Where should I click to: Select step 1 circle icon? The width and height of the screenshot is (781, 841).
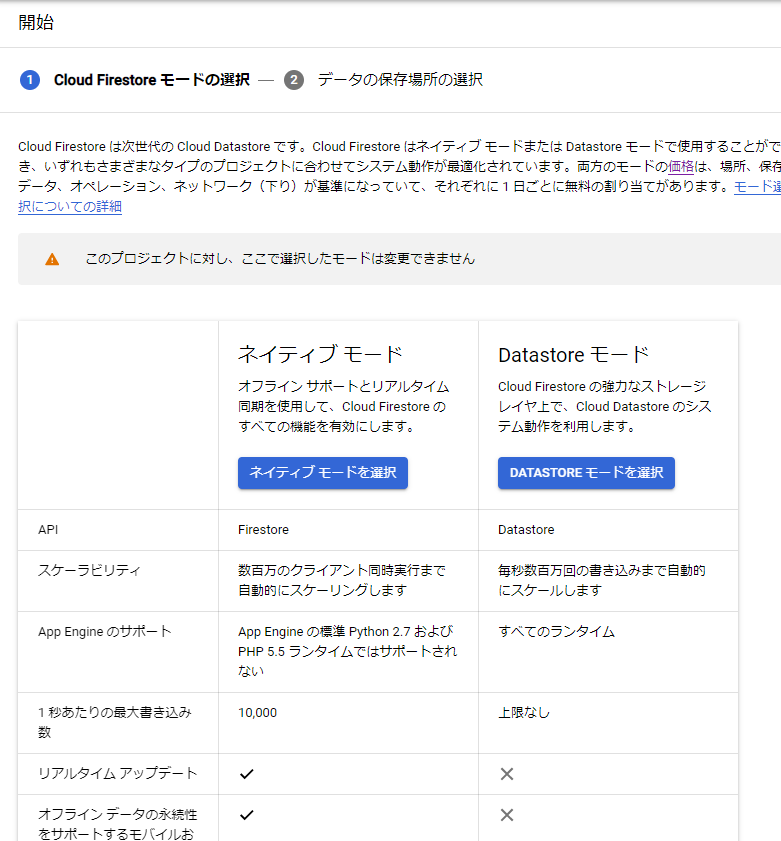(30, 80)
